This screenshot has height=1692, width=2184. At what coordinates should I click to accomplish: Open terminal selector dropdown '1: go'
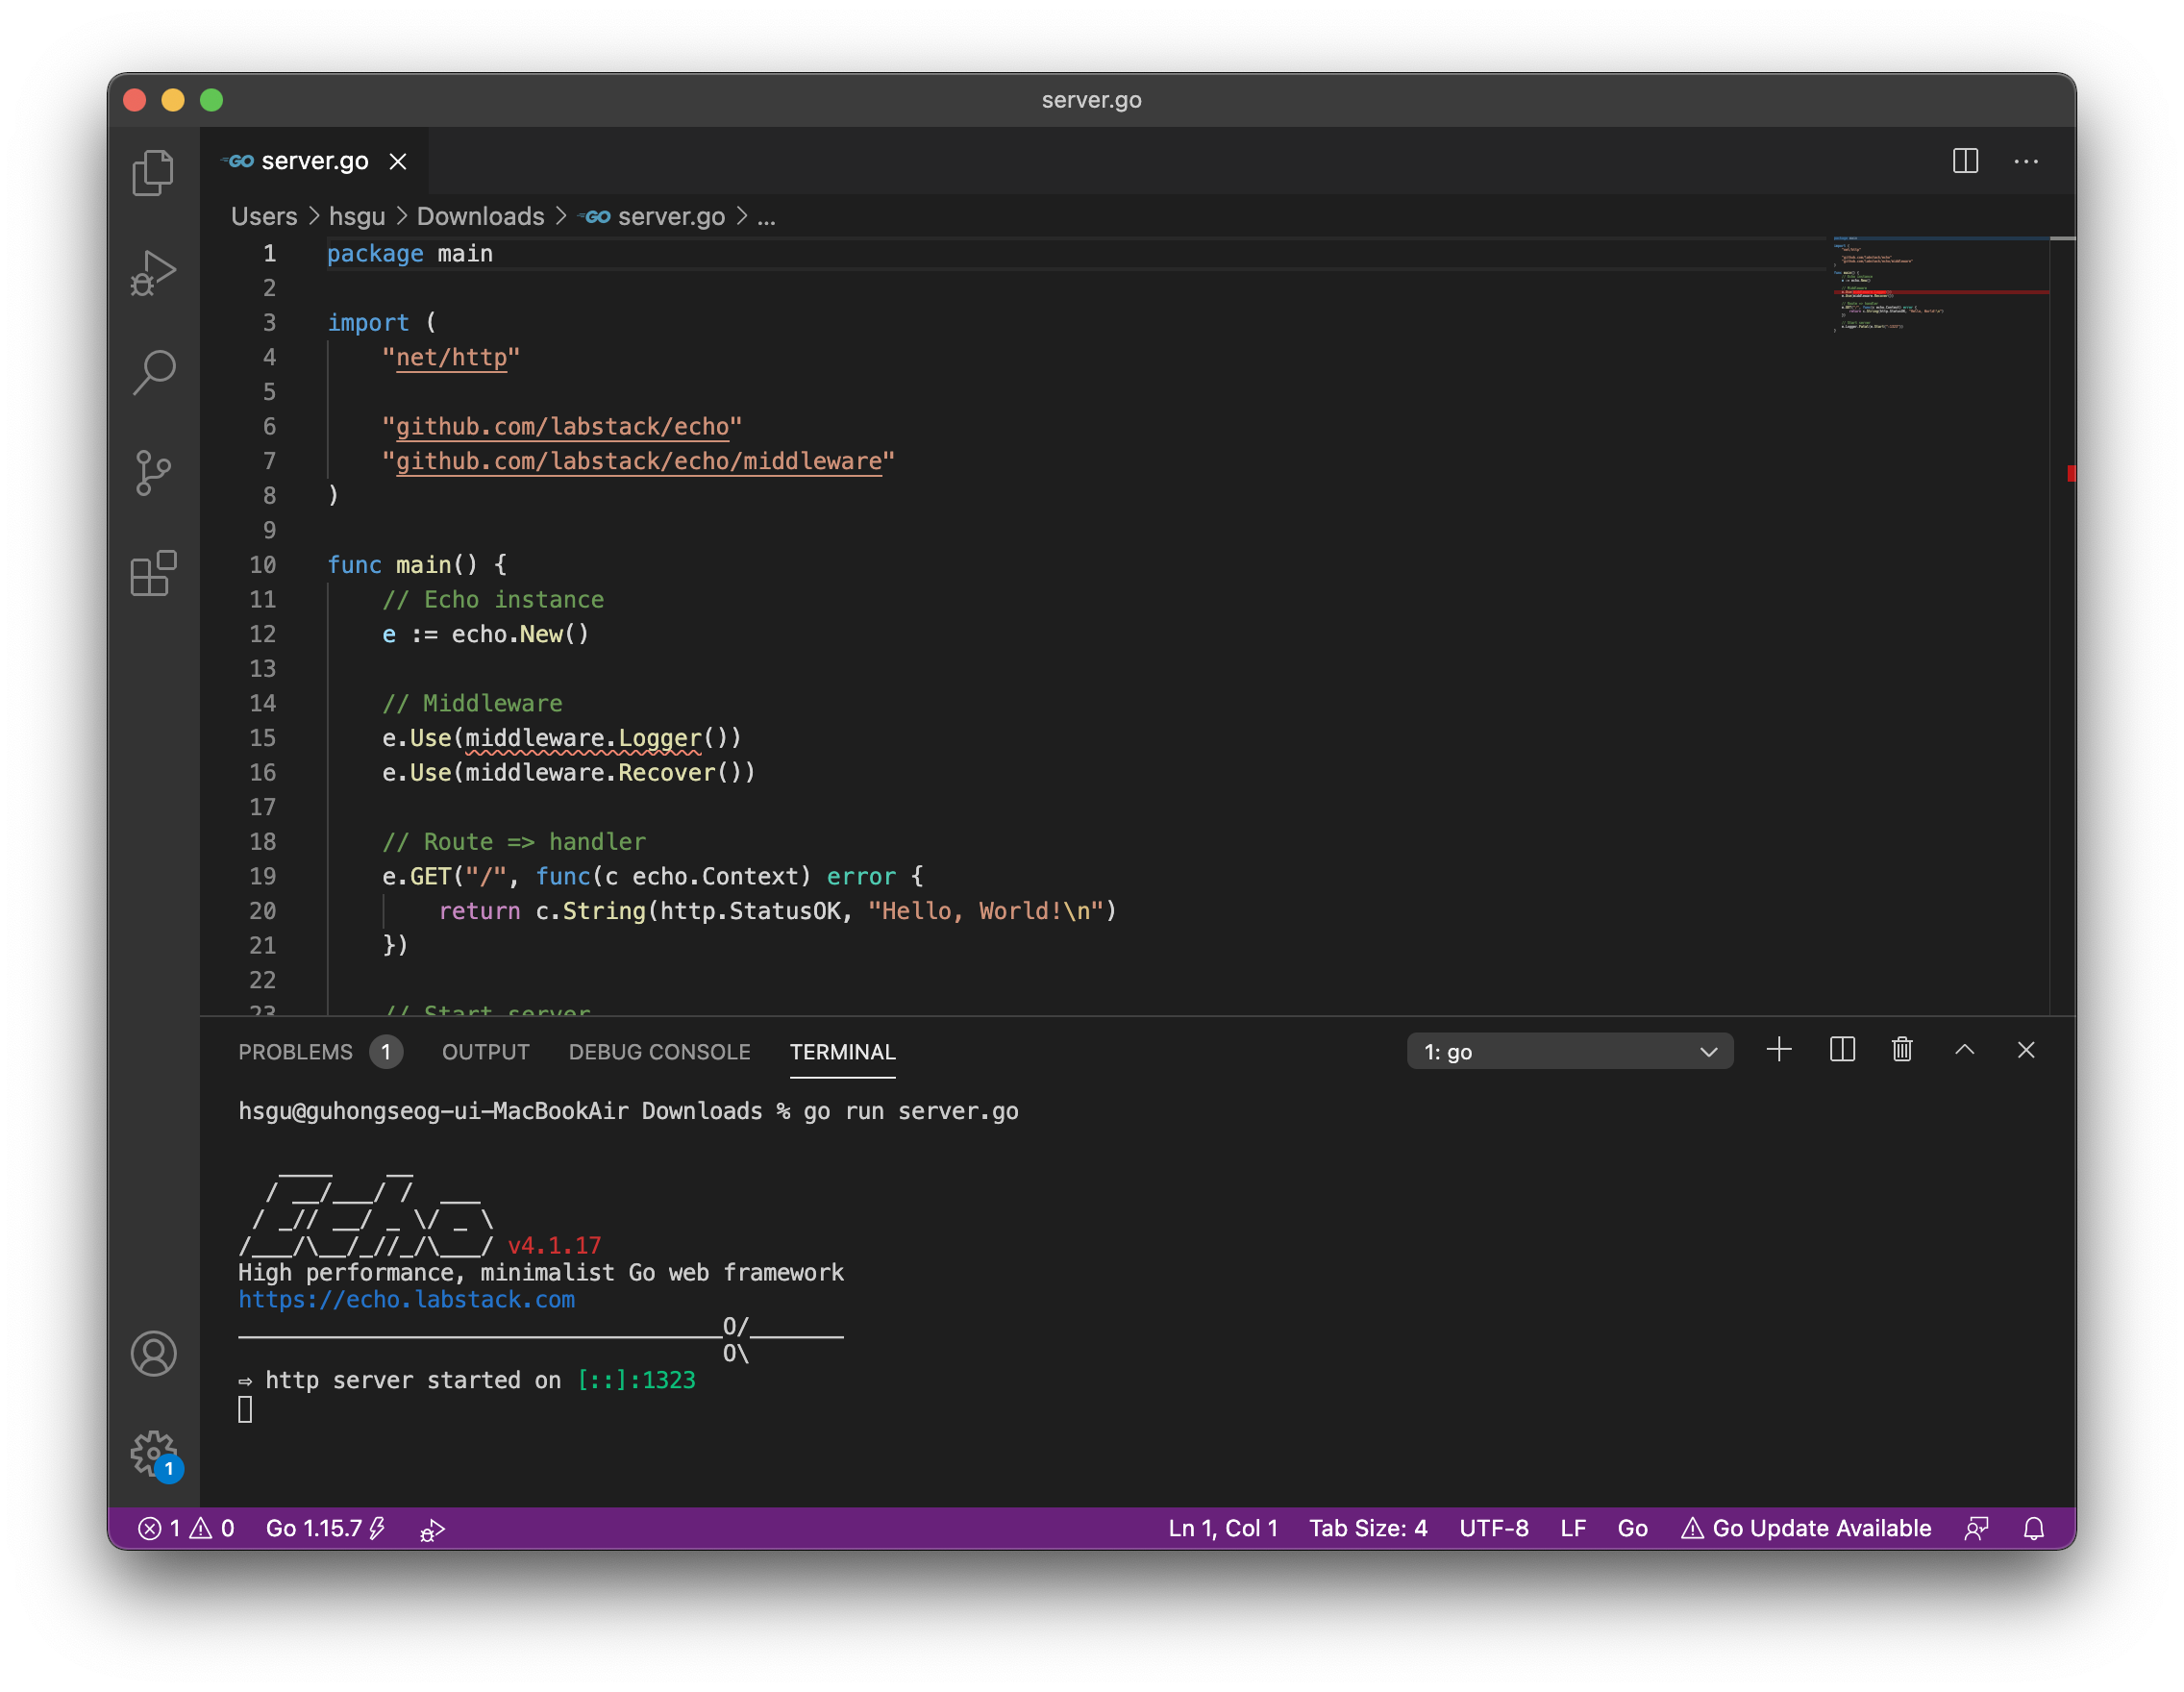coord(1569,1051)
